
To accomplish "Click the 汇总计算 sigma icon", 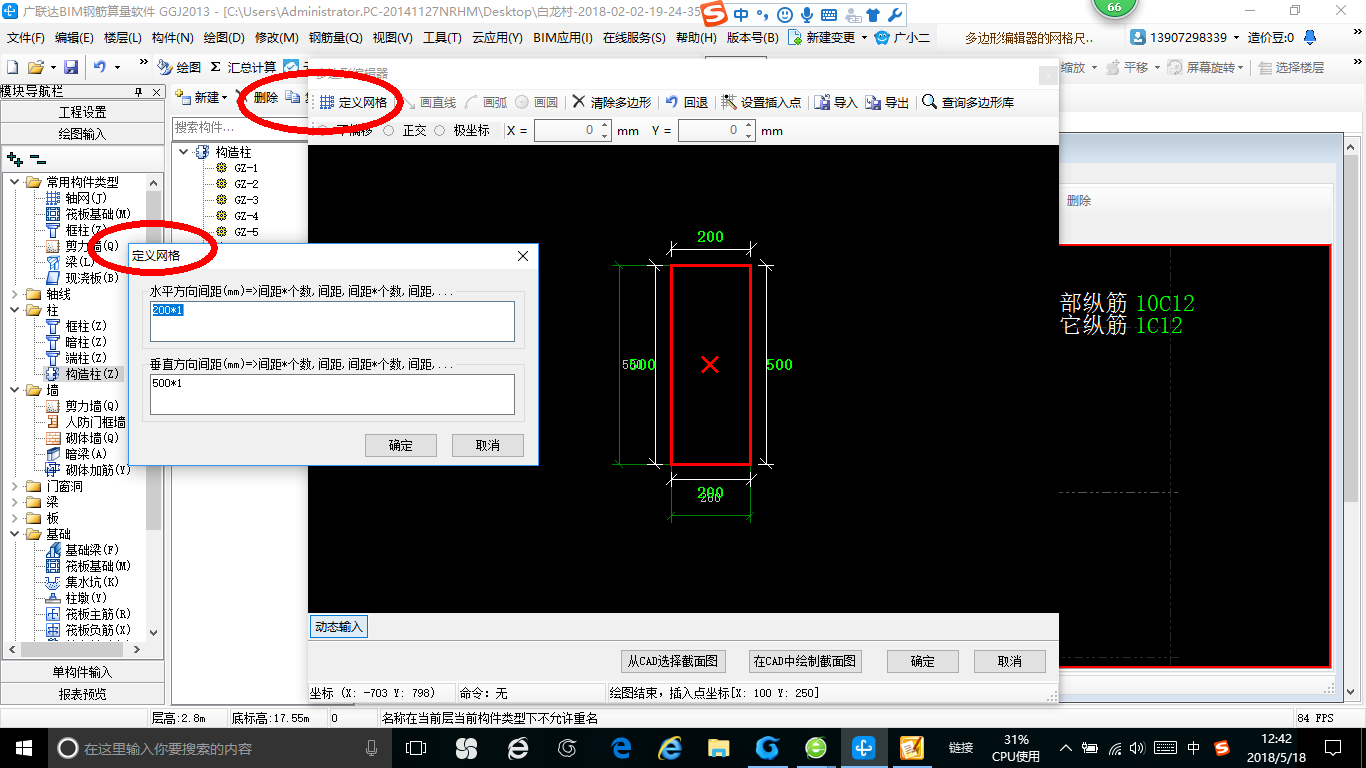I will pyautogui.click(x=215, y=67).
